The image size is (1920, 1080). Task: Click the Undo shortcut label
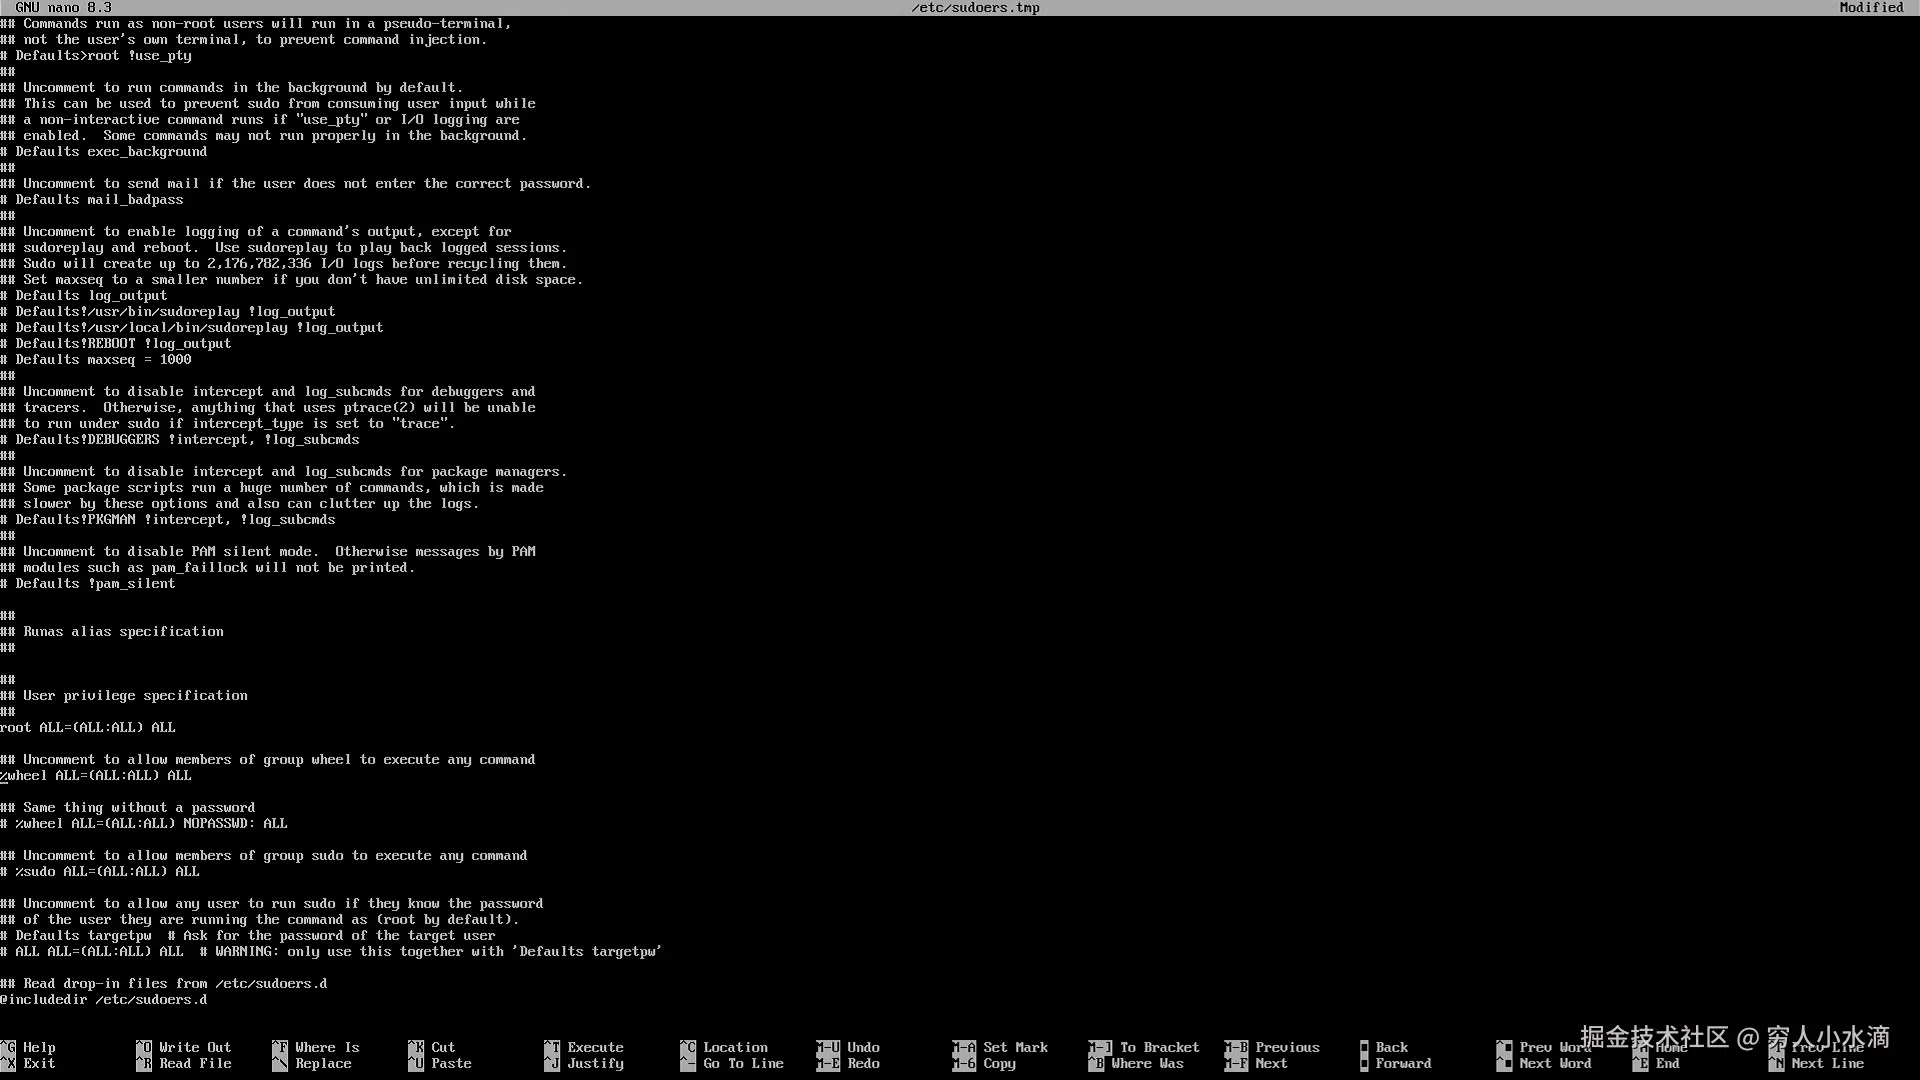[862, 1047]
